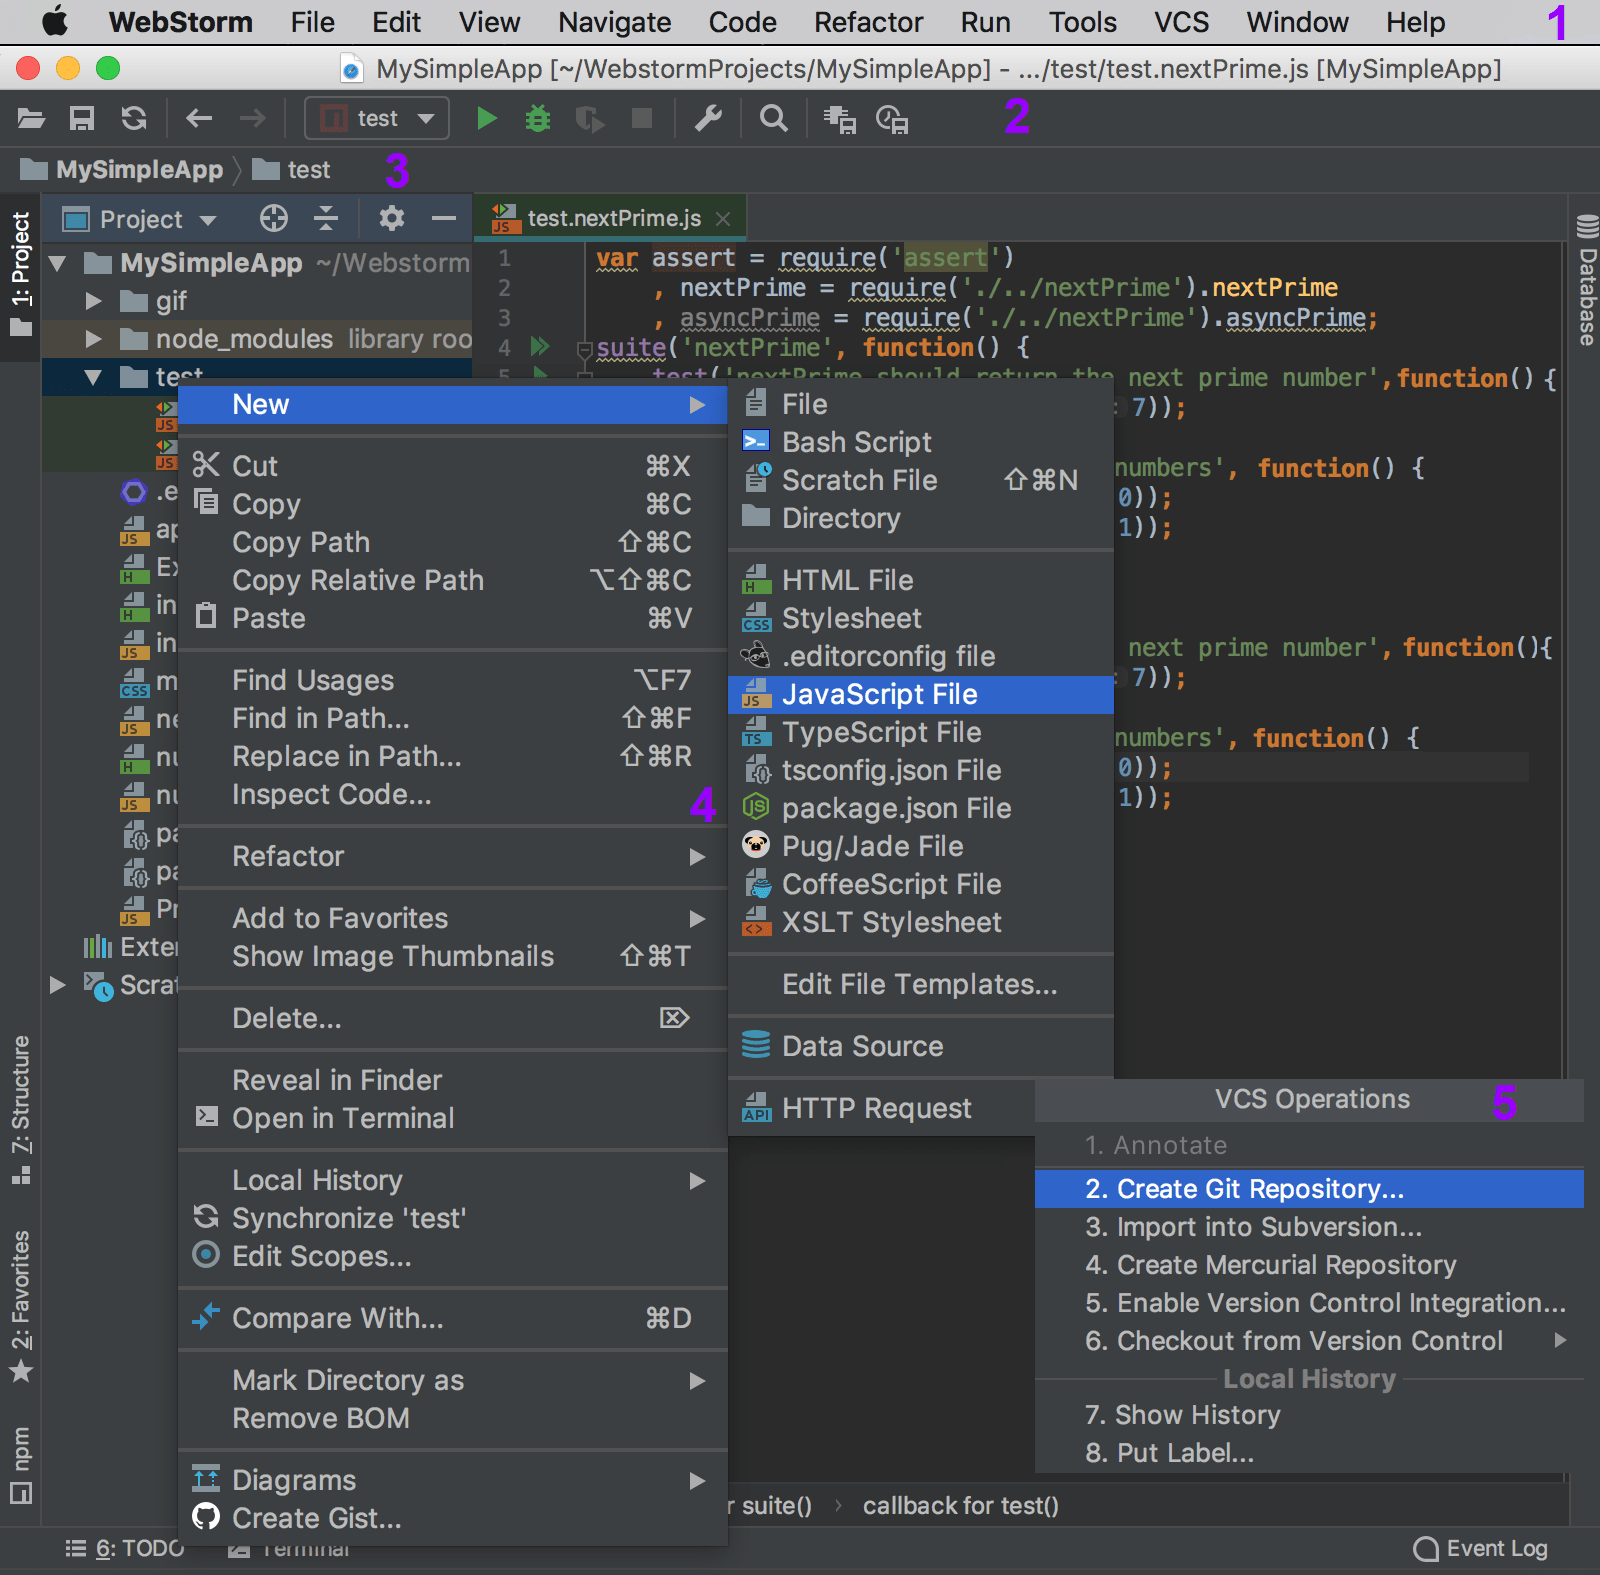The height and width of the screenshot is (1575, 1600).
Task: Open Settings via the wrench icon
Action: point(708,119)
